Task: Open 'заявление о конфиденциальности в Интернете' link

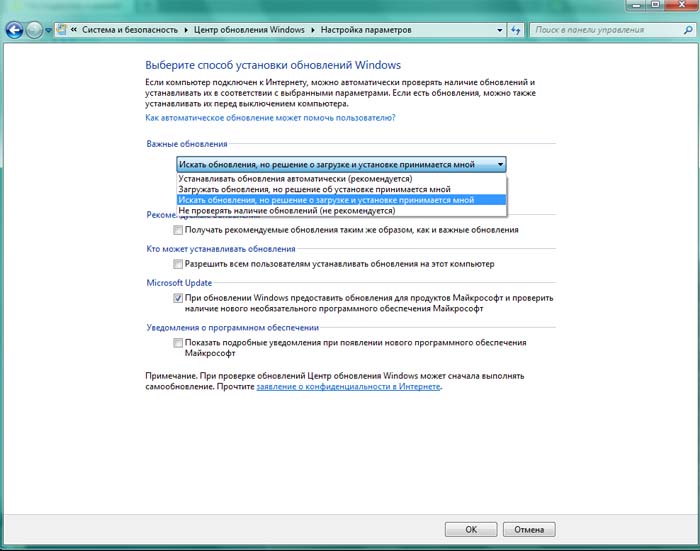Action: coord(348,386)
